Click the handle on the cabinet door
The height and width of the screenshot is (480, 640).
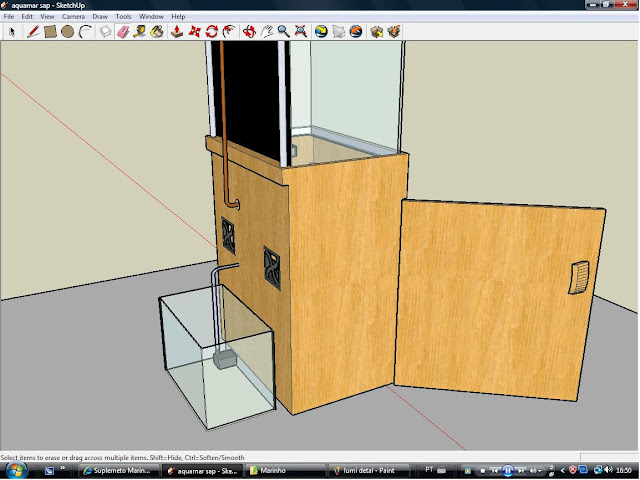pyautogui.click(x=579, y=278)
